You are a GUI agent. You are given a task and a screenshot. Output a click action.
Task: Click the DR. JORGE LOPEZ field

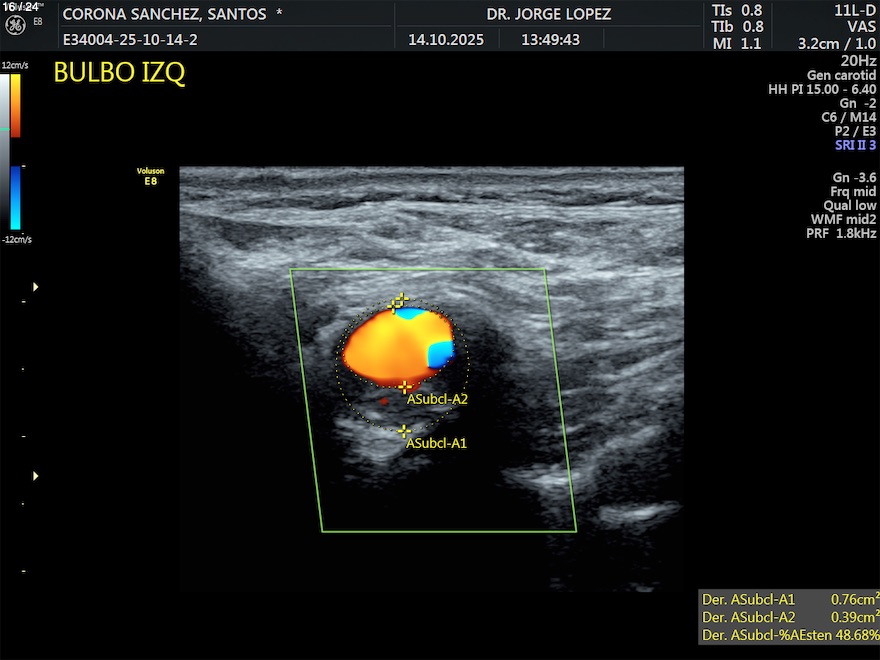point(548,14)
